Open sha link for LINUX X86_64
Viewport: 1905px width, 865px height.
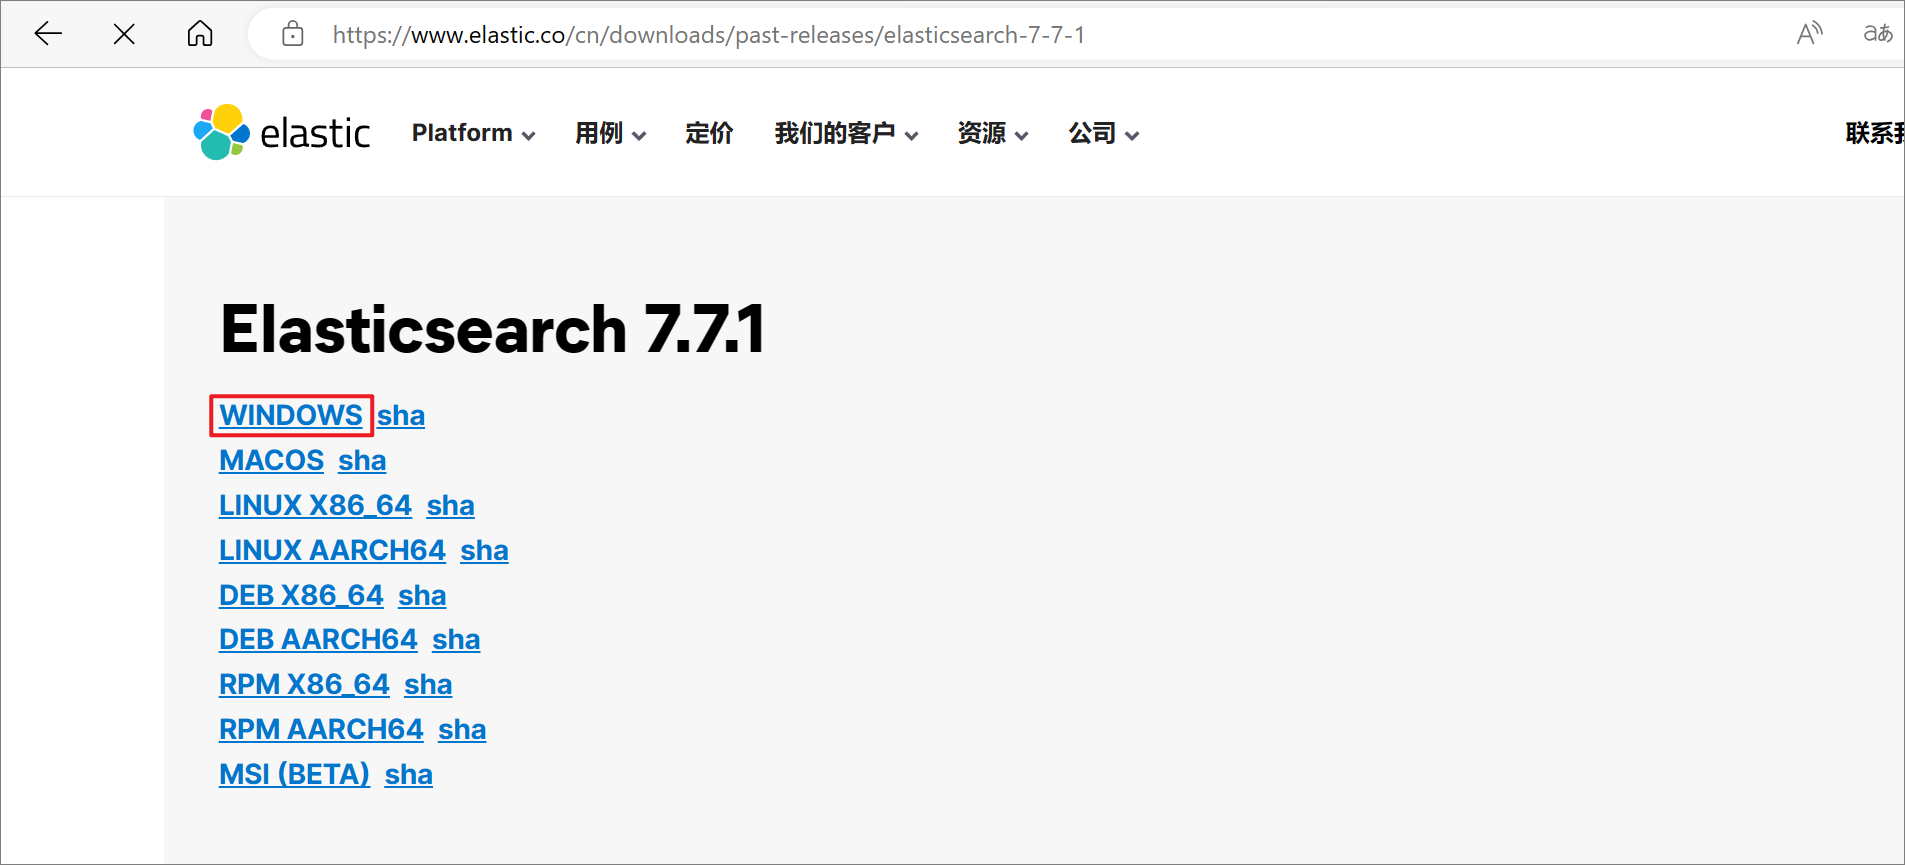[x=450, y=505]
